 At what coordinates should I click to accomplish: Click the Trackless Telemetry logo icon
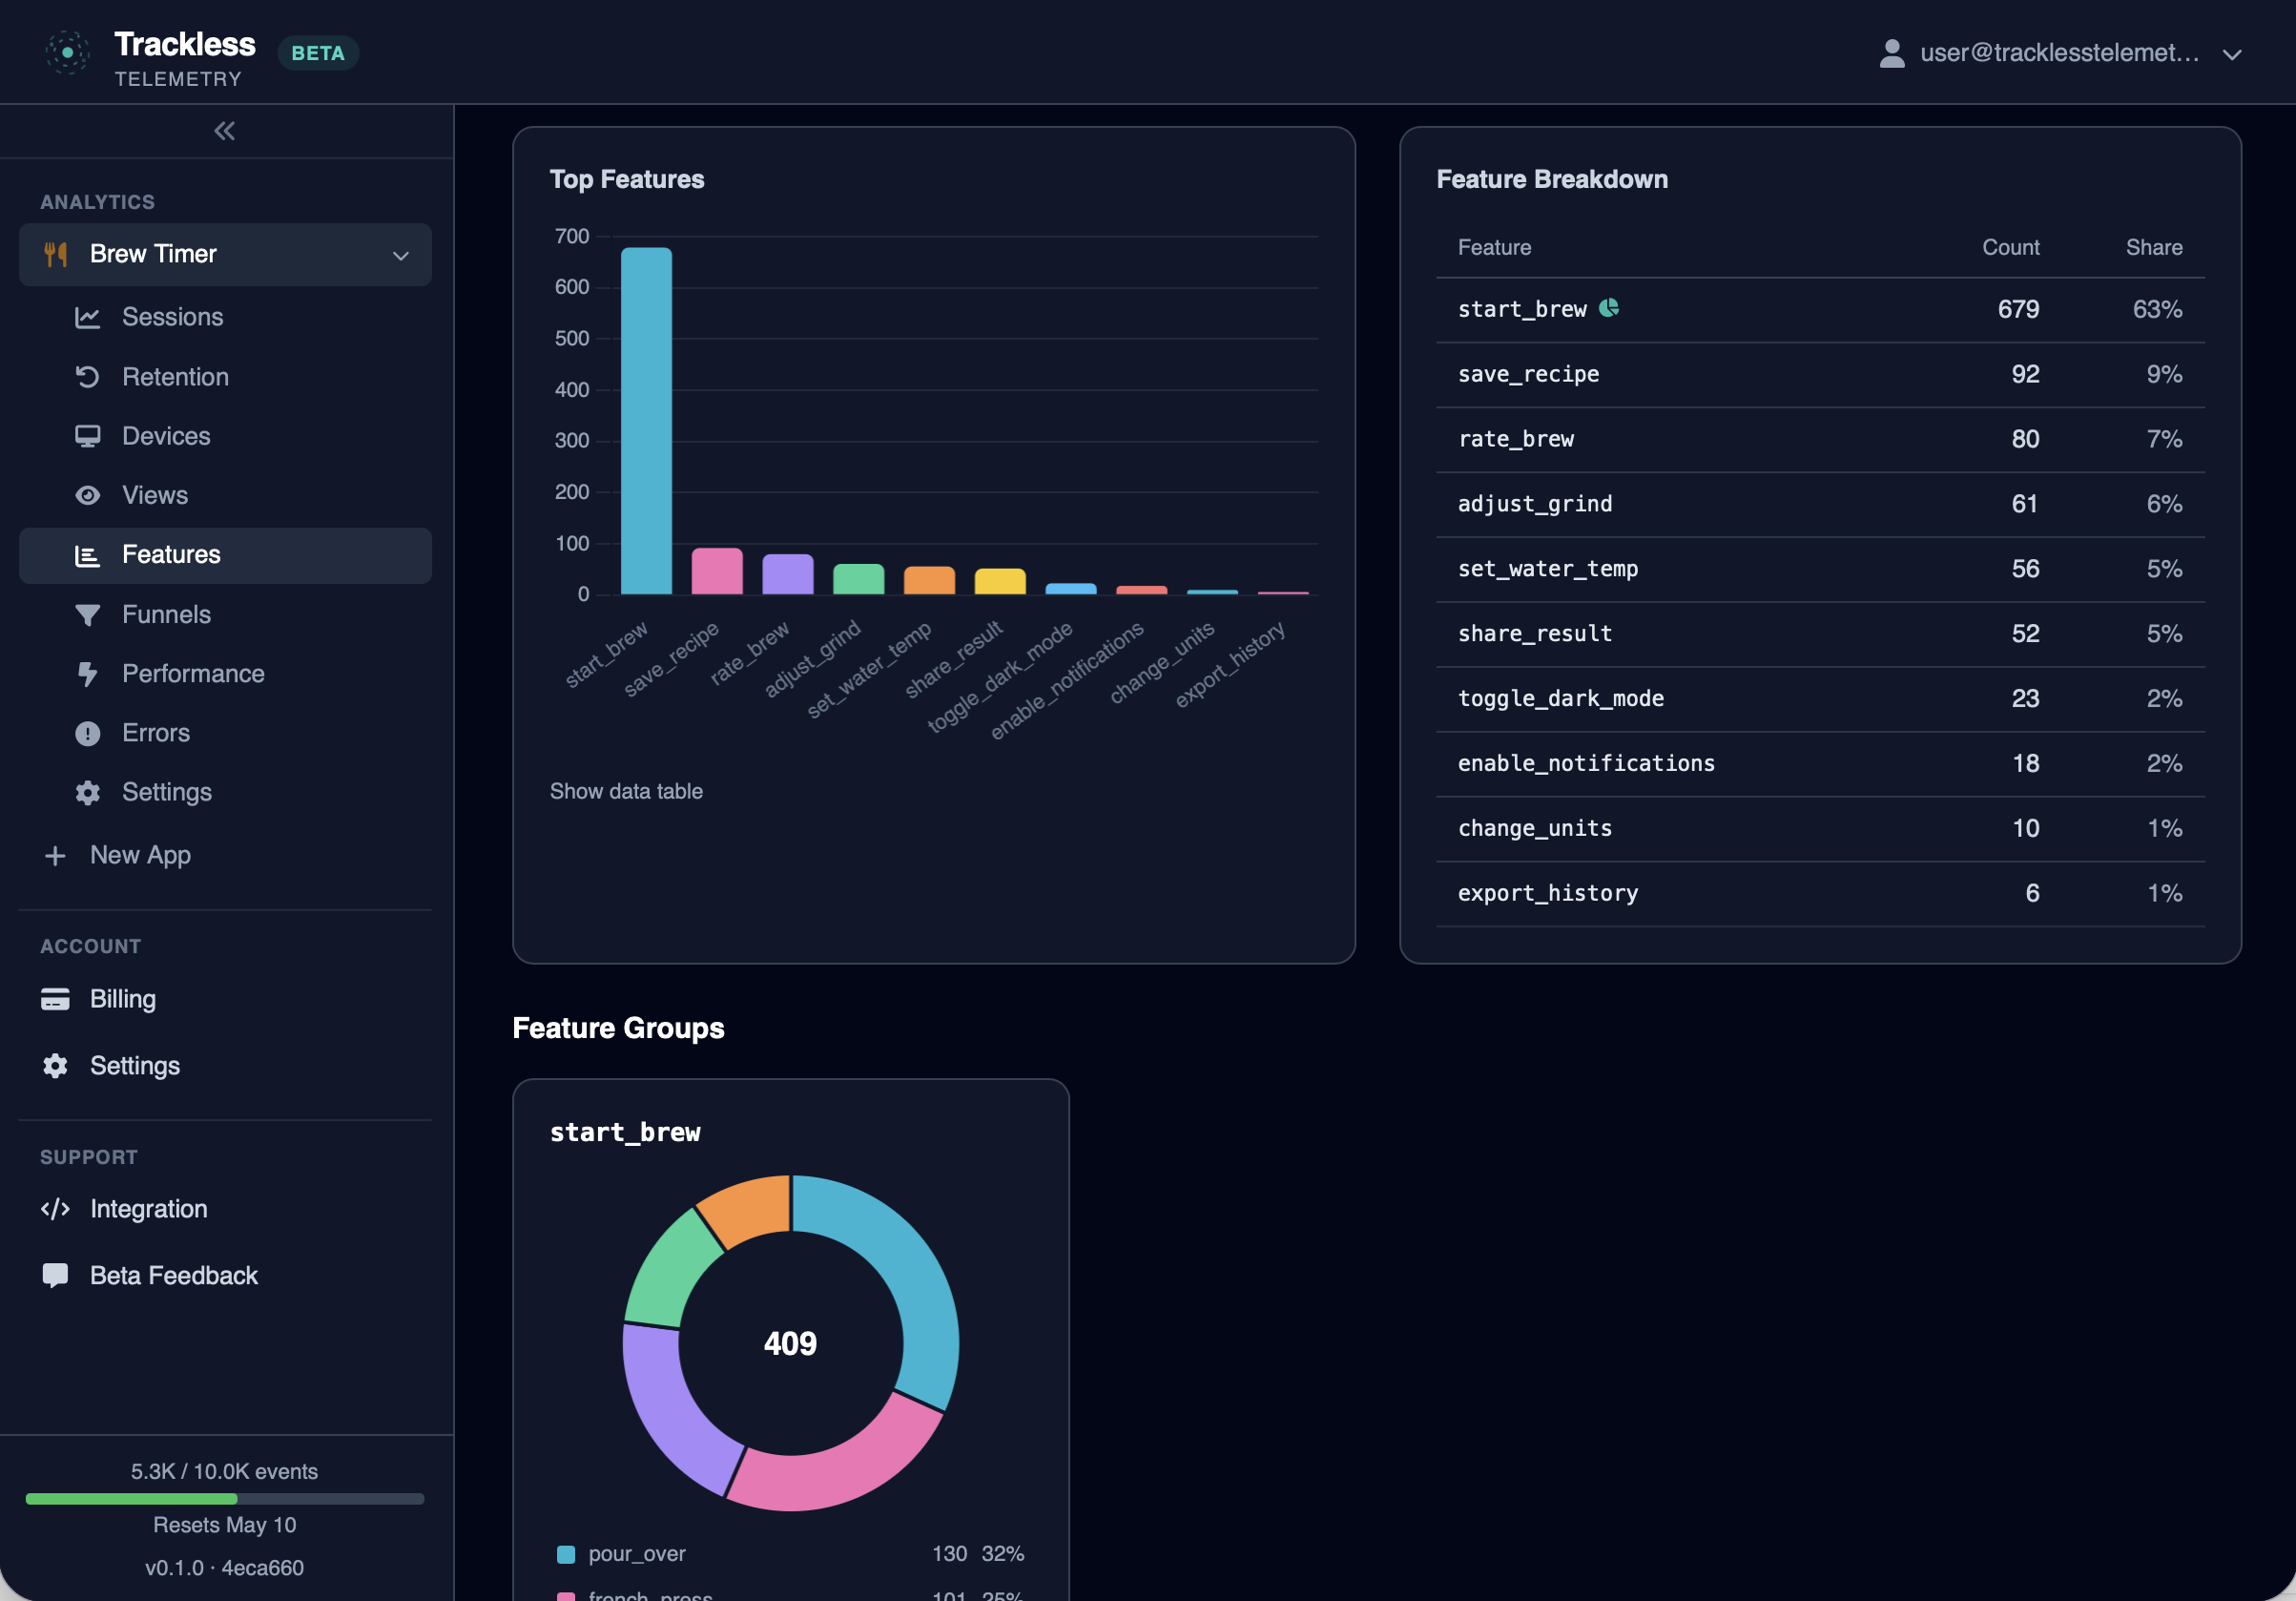click(x=67, y=52)
